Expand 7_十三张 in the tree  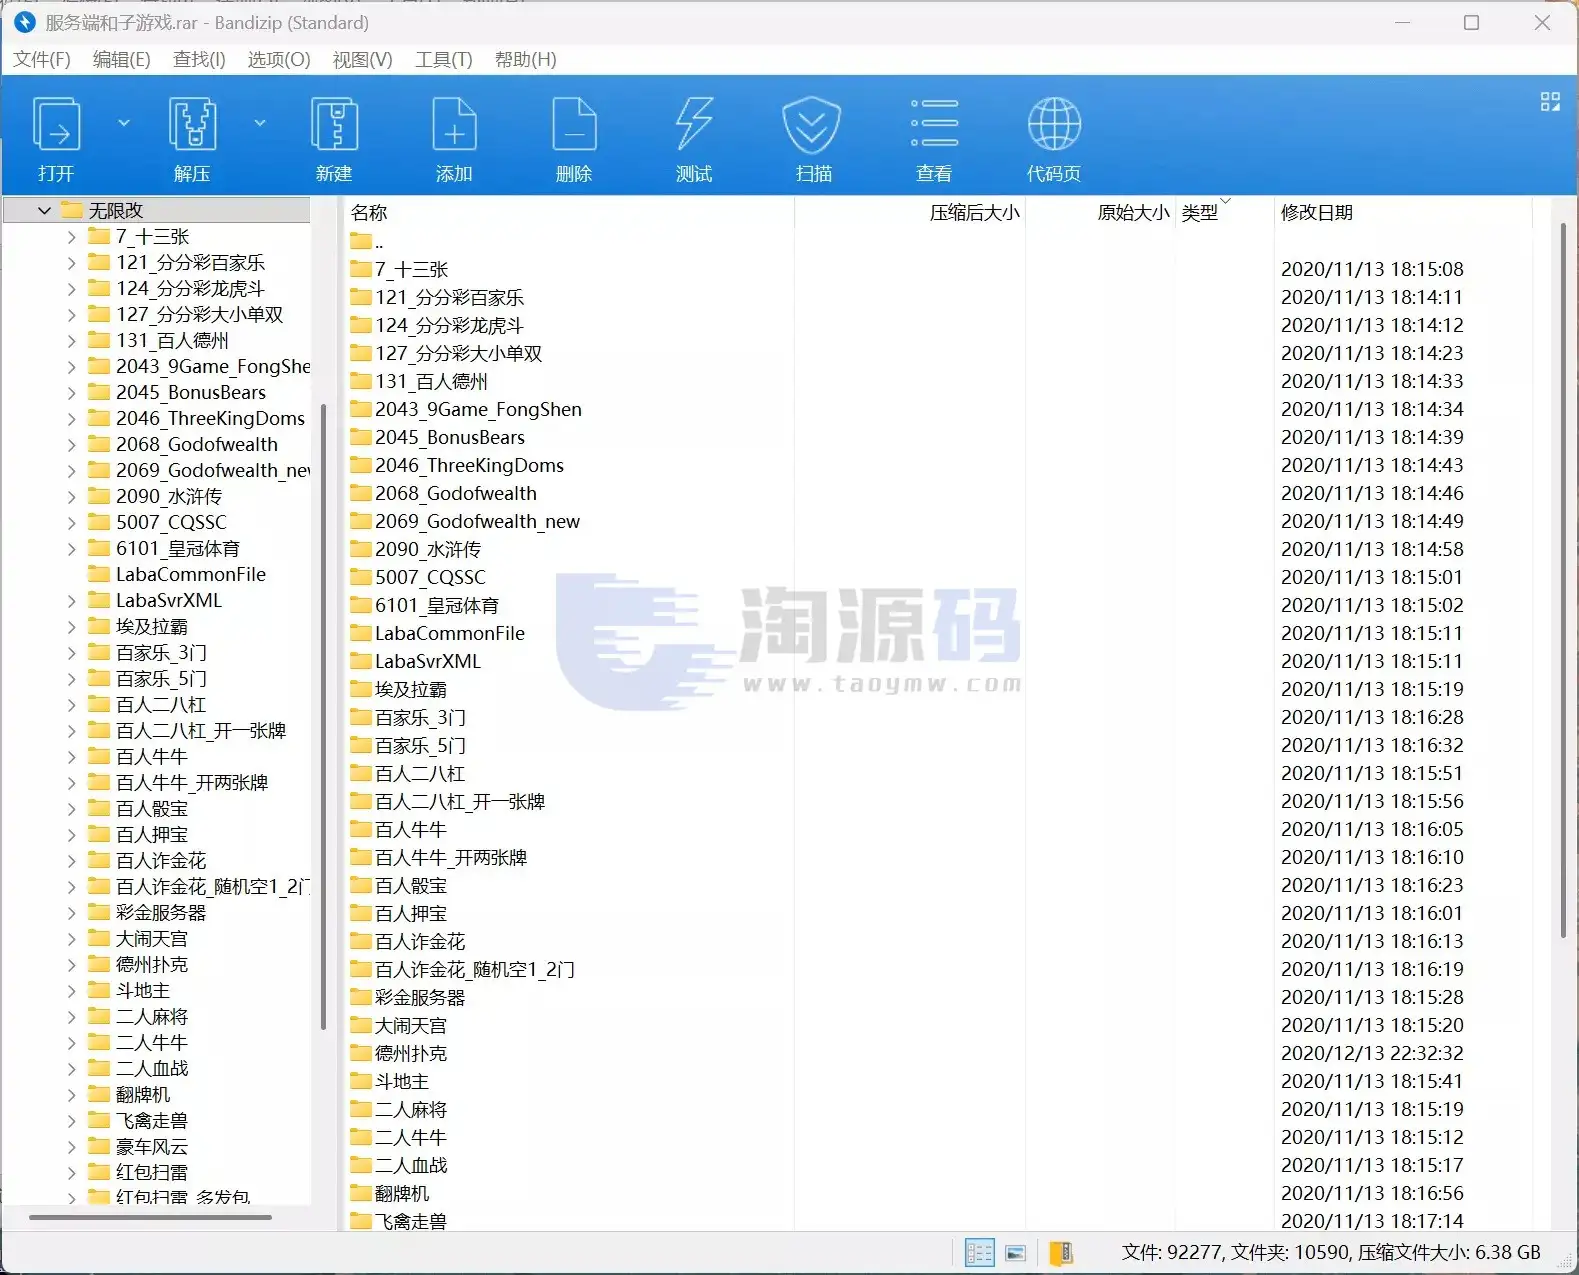71,237
